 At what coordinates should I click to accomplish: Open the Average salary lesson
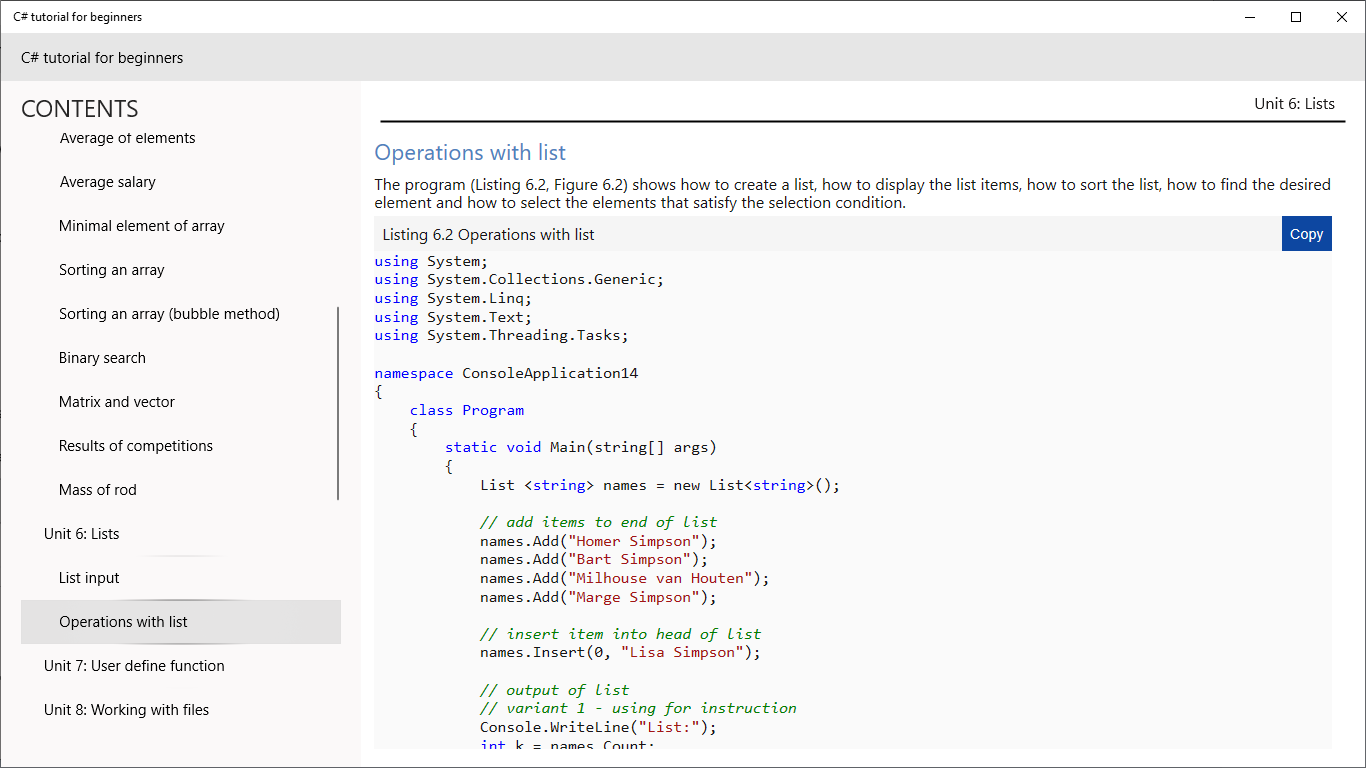click(x=107, y=182)
